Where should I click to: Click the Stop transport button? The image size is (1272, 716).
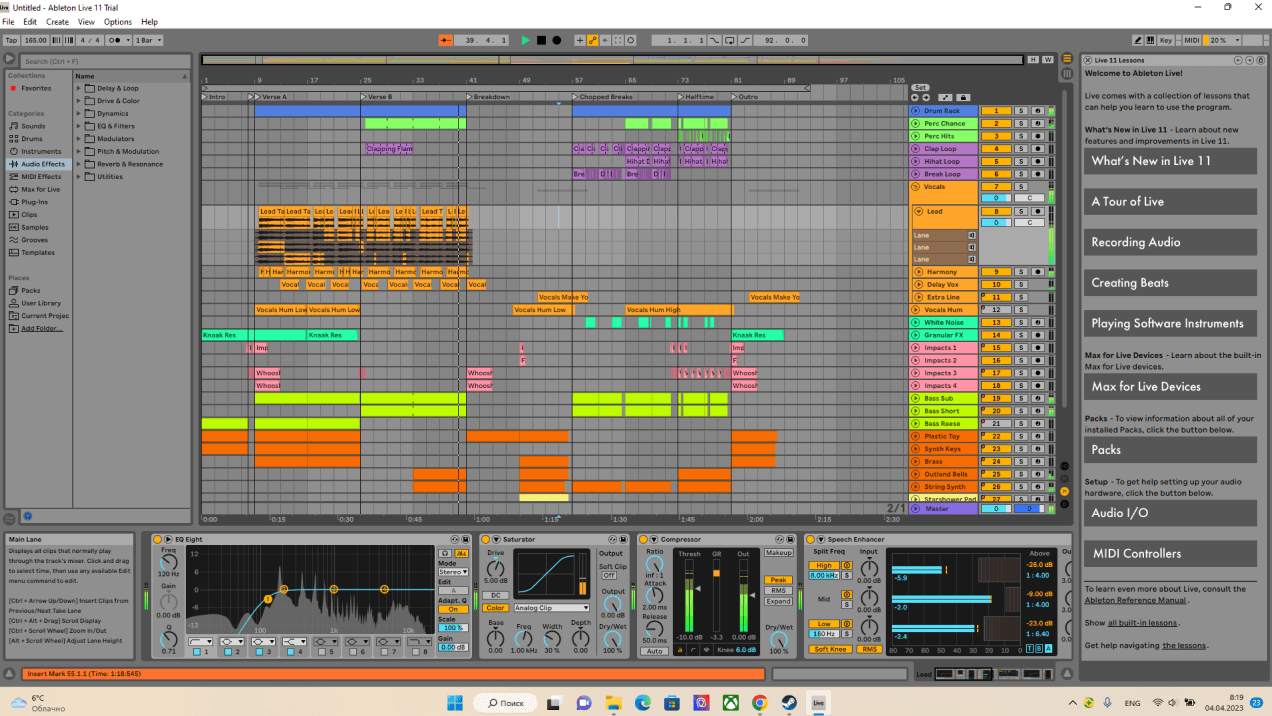pyautogui.click(x=541, y=40)
